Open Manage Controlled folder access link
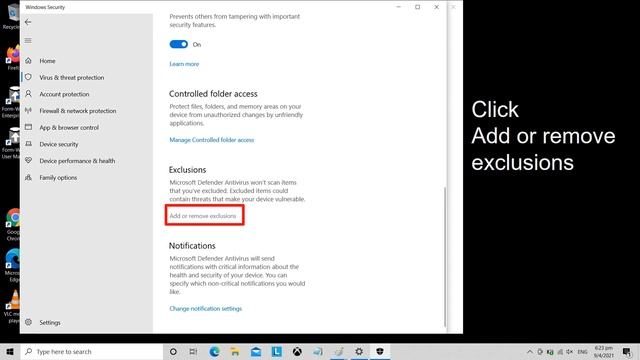640x360 pixels. [x=211, y=140]
